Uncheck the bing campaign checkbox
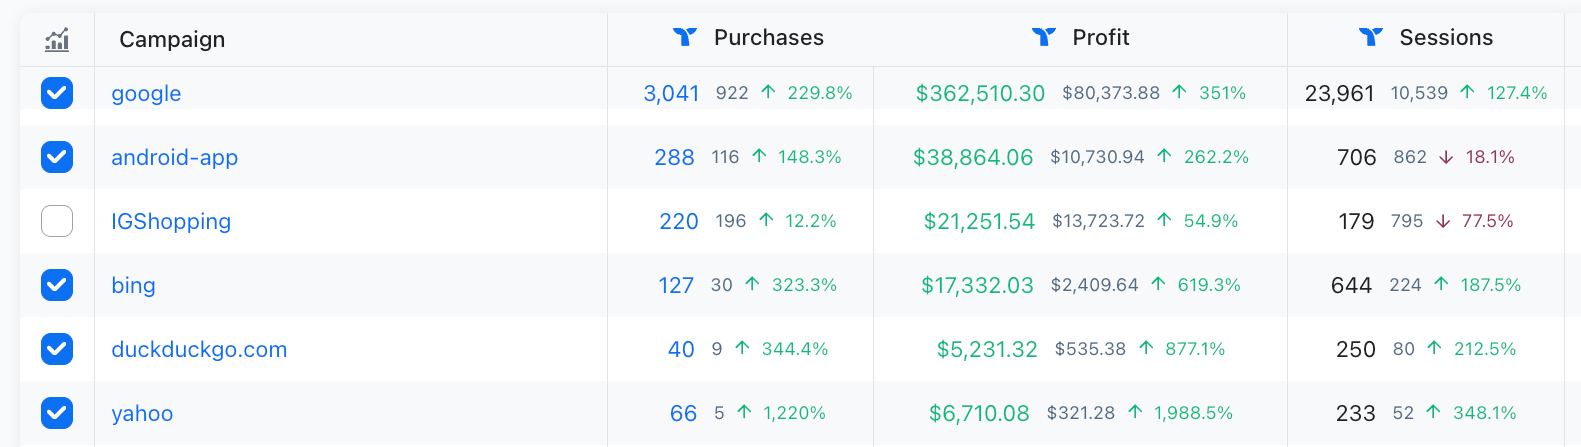 click(57, 285)
